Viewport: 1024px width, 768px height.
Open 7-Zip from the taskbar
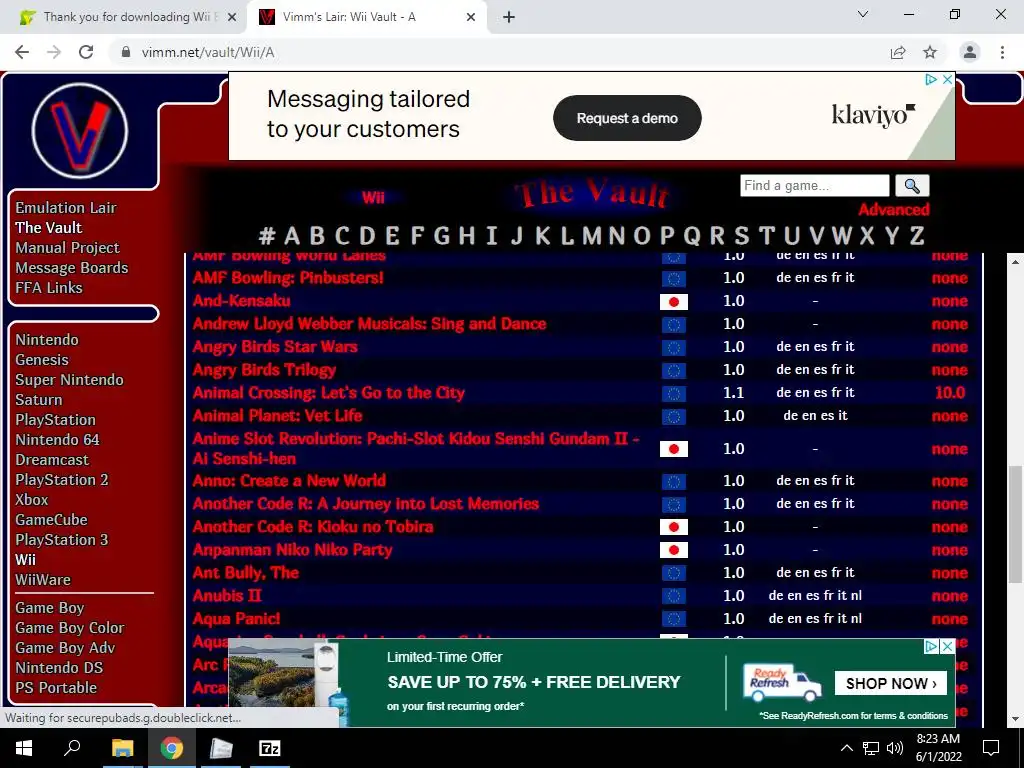coord(270,748)
